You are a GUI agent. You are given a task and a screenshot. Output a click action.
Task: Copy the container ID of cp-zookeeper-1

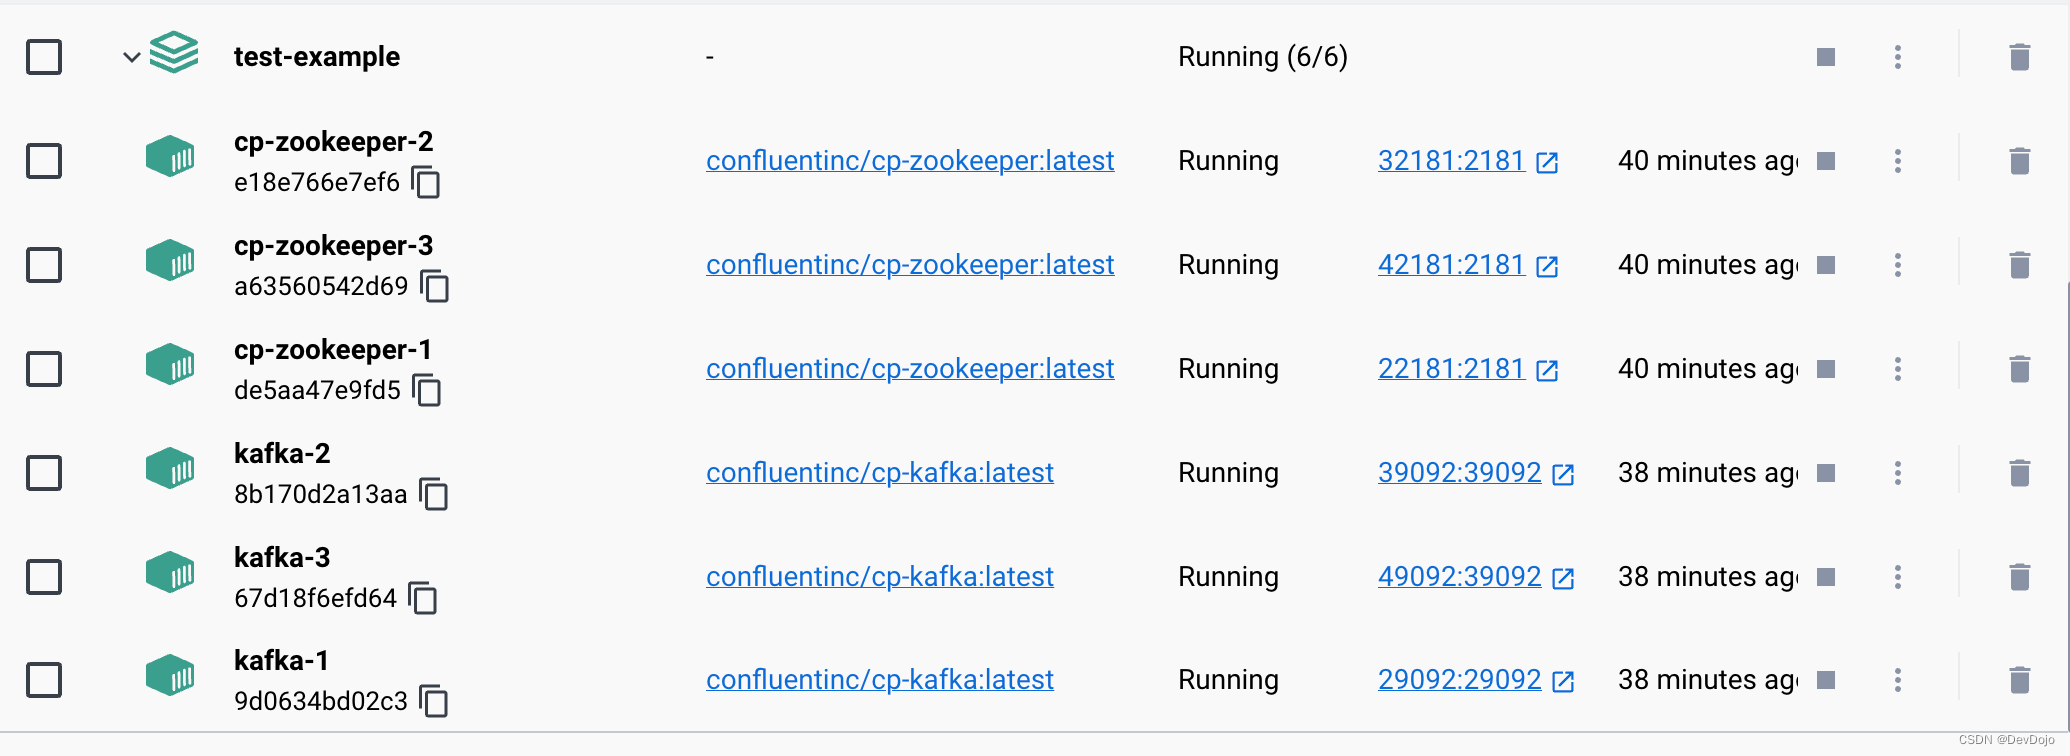point(427,391)
